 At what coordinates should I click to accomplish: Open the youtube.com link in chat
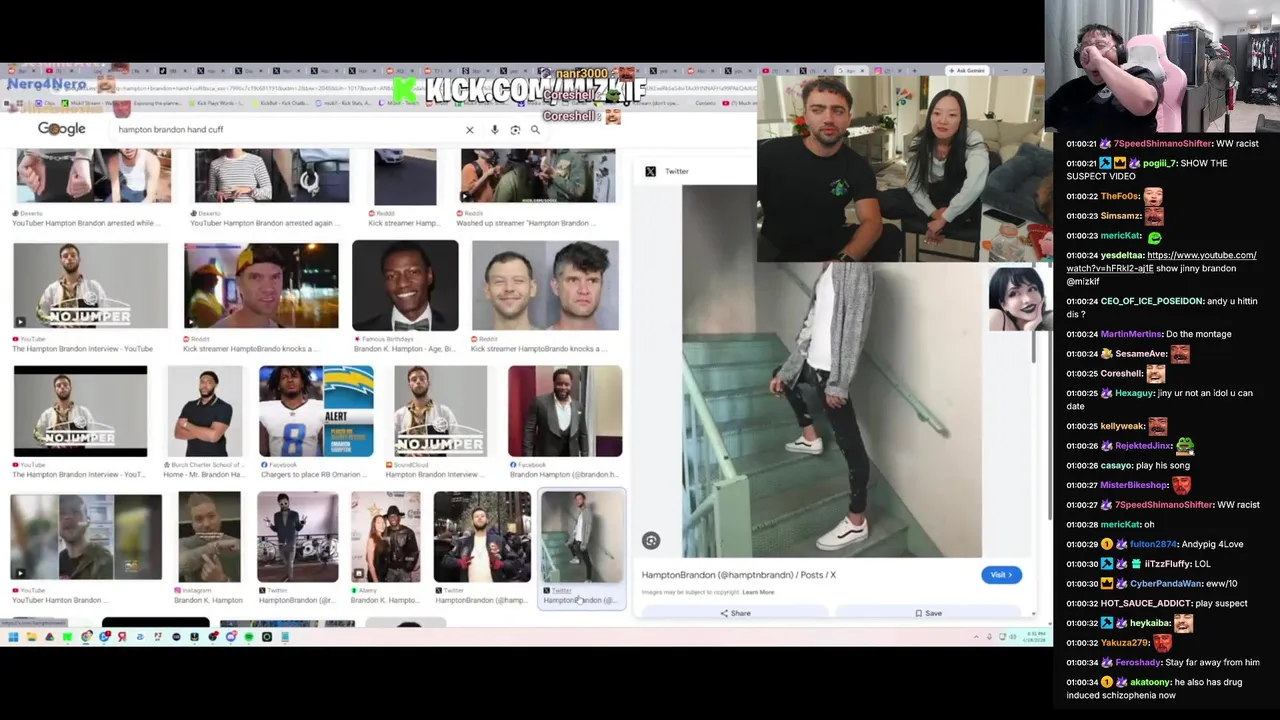pos(1160,262)
